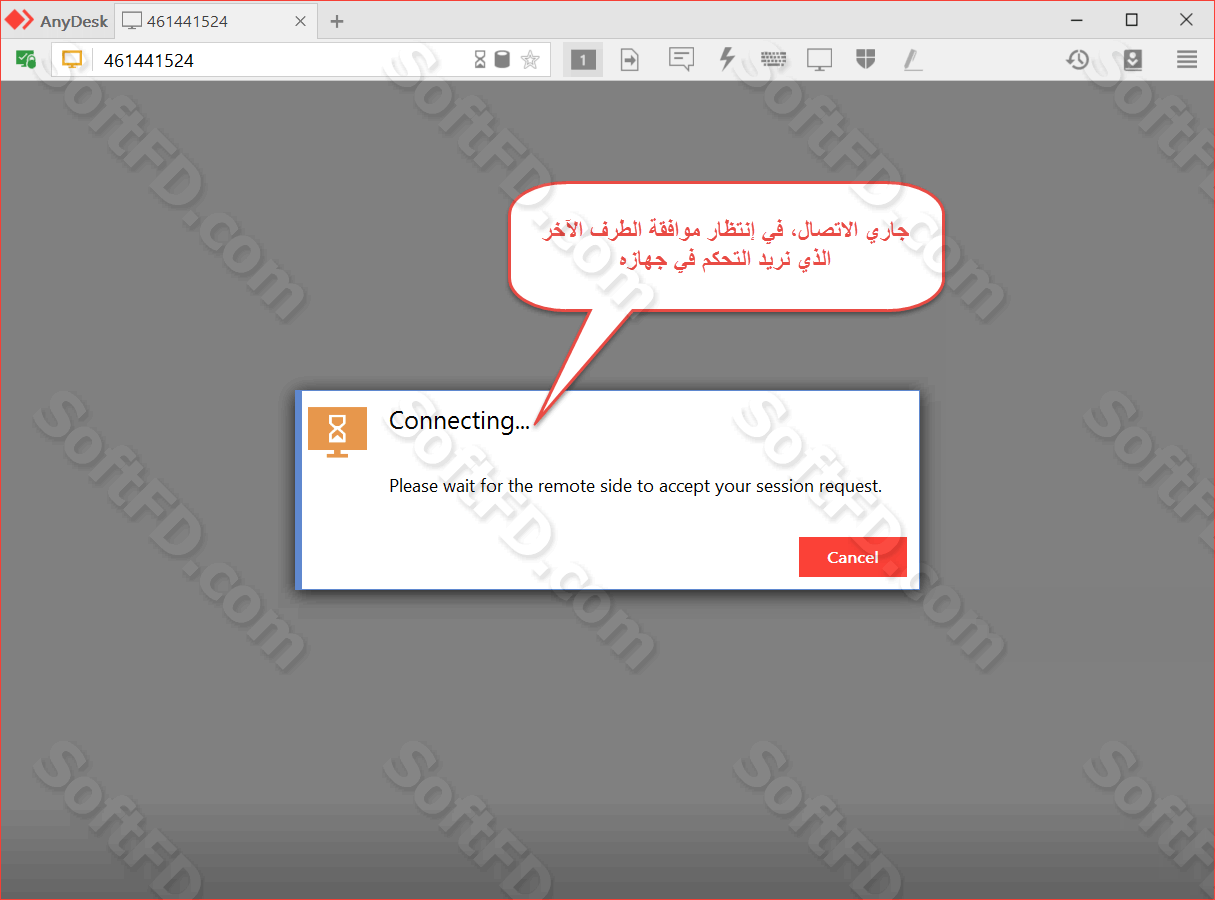Click the Connecting... dialog heading
The height and width of the screenshot is (900, 1215).
point(459,421)
